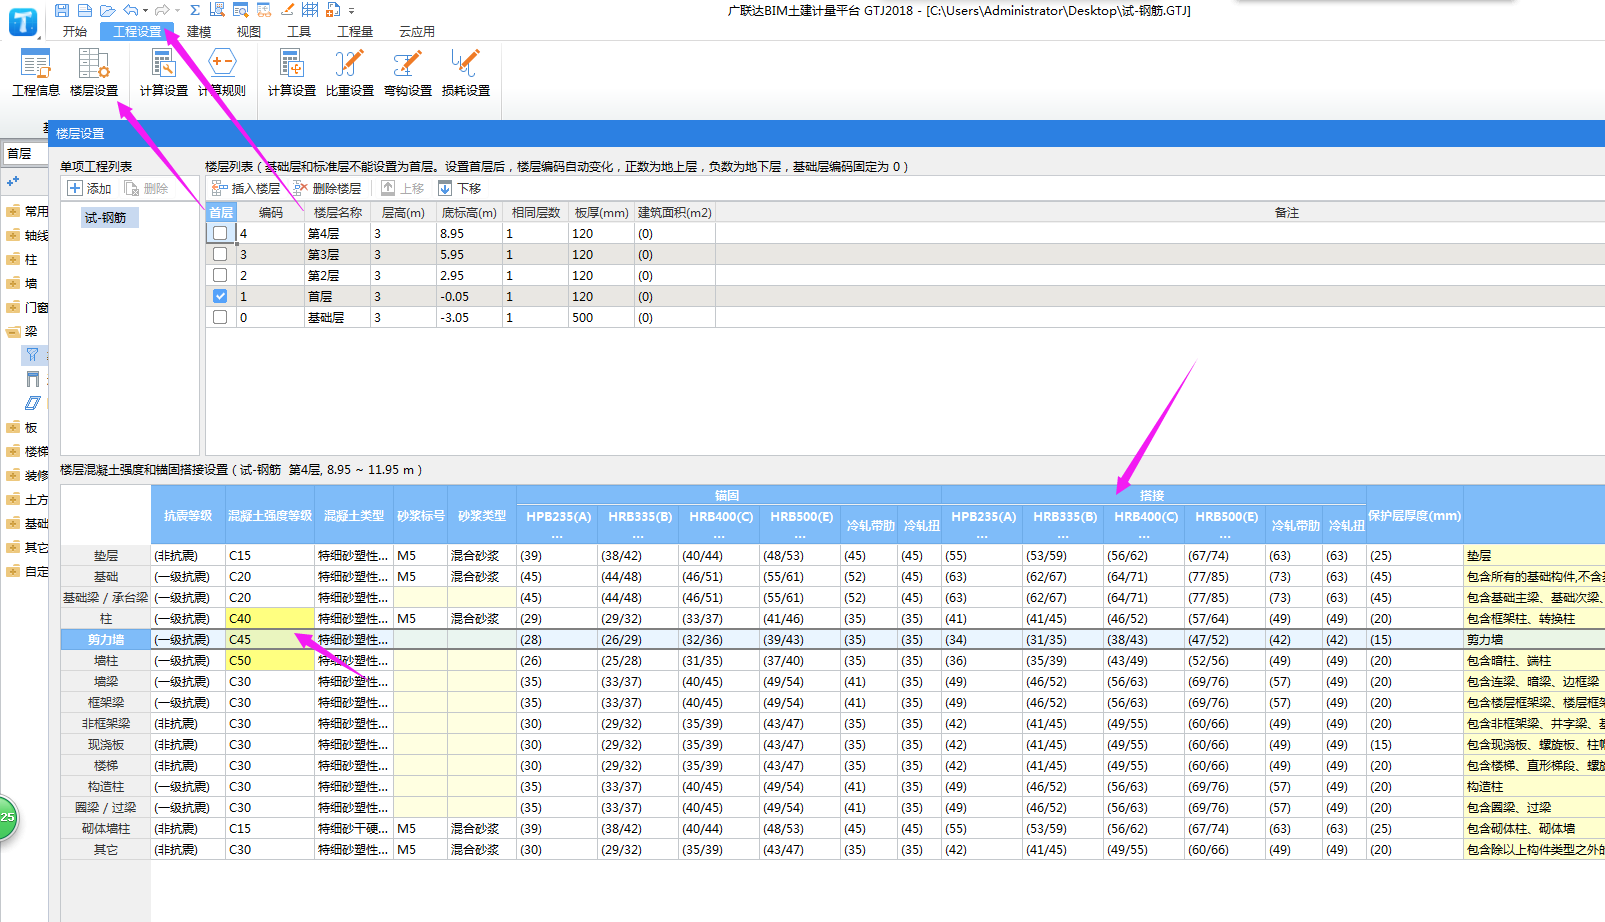
Task: Click the query magnifier icon in quick toolbar
Action: coord(240,10)
